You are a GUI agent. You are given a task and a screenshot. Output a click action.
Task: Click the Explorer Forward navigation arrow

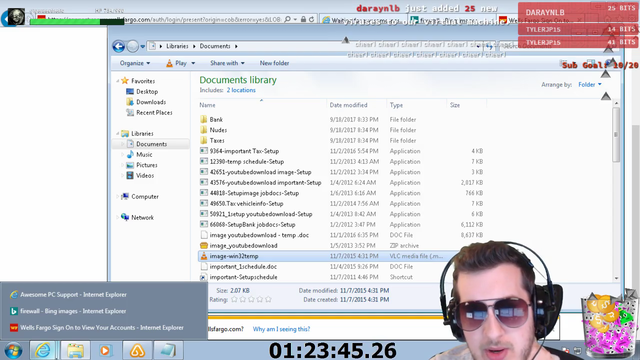[132, 47]
